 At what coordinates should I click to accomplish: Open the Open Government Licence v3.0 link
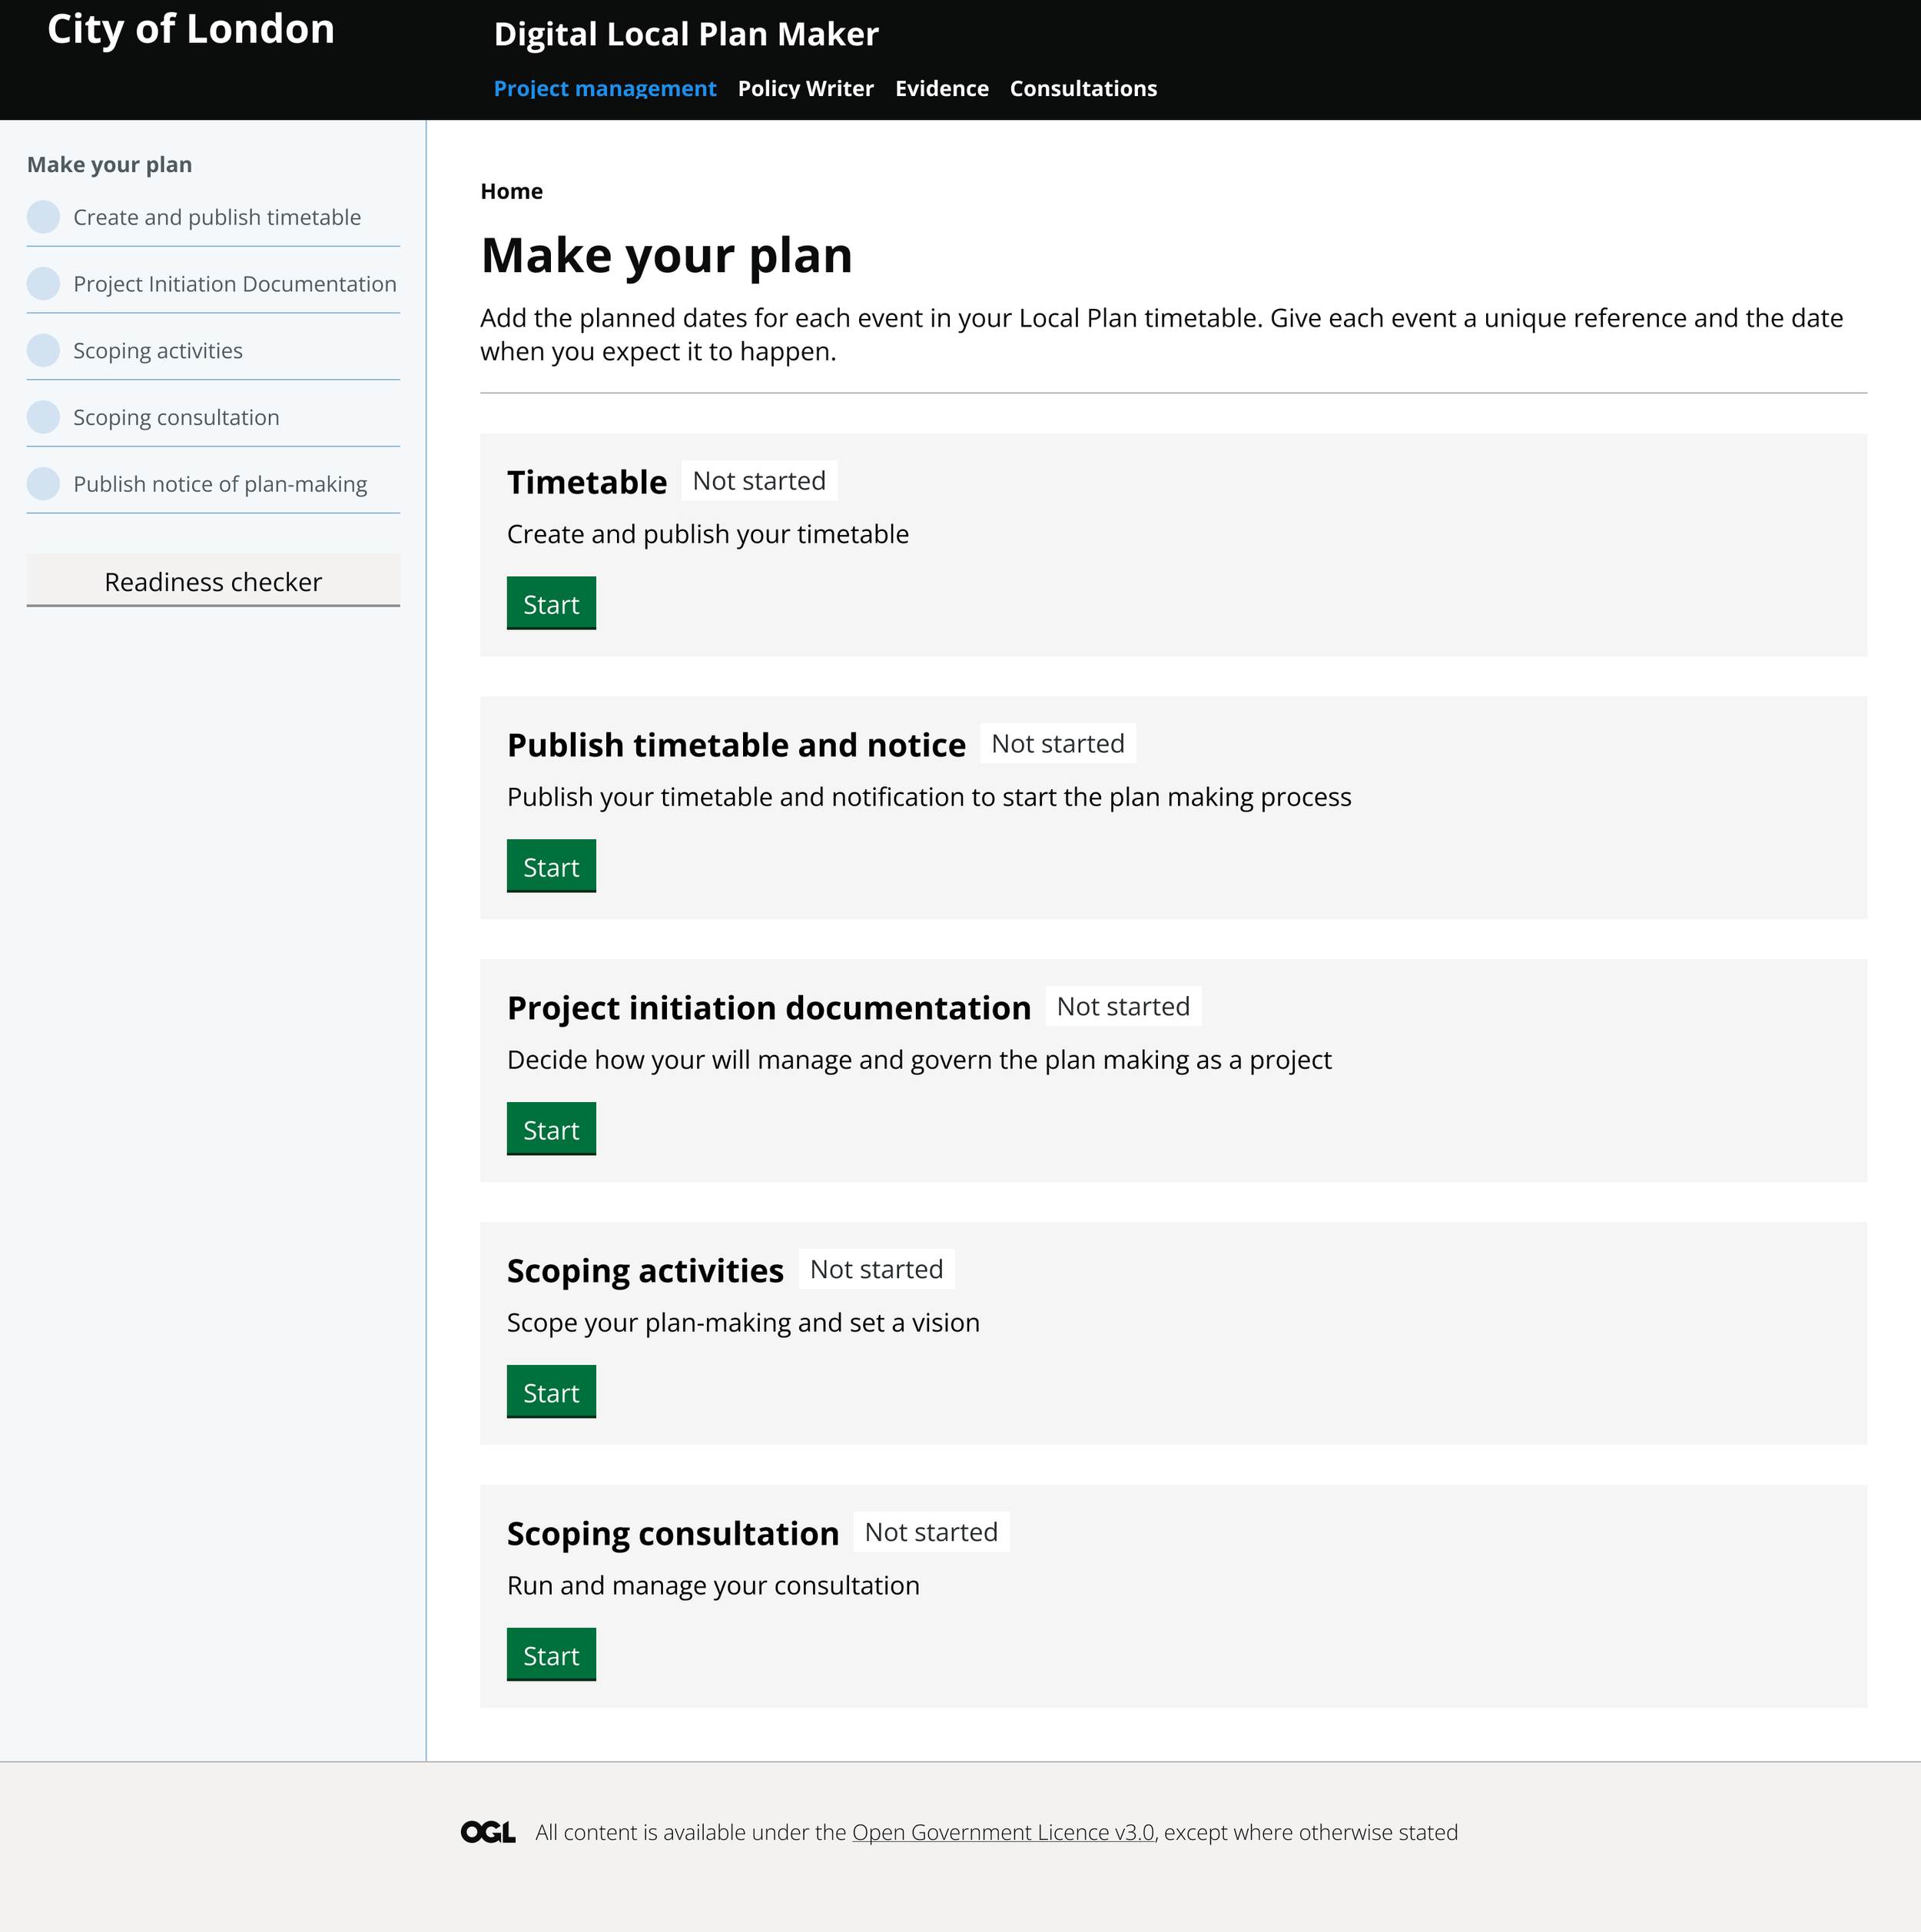pos(1003,1832)
